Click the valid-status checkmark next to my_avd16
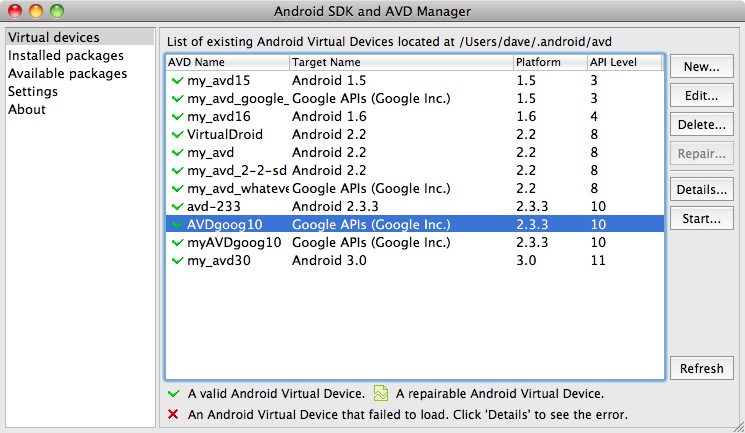The image size is (745, 433). (177, 117)
